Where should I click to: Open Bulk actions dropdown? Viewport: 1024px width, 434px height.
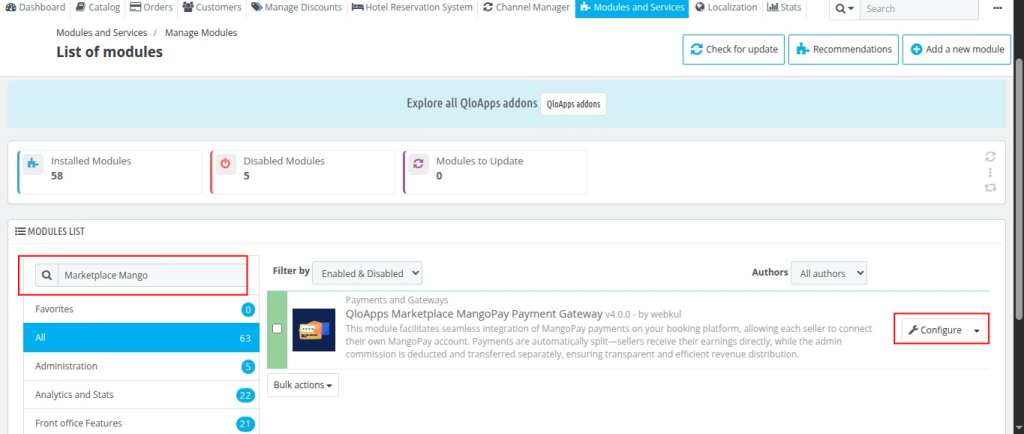pyautogui.click(x=303, y=385)
